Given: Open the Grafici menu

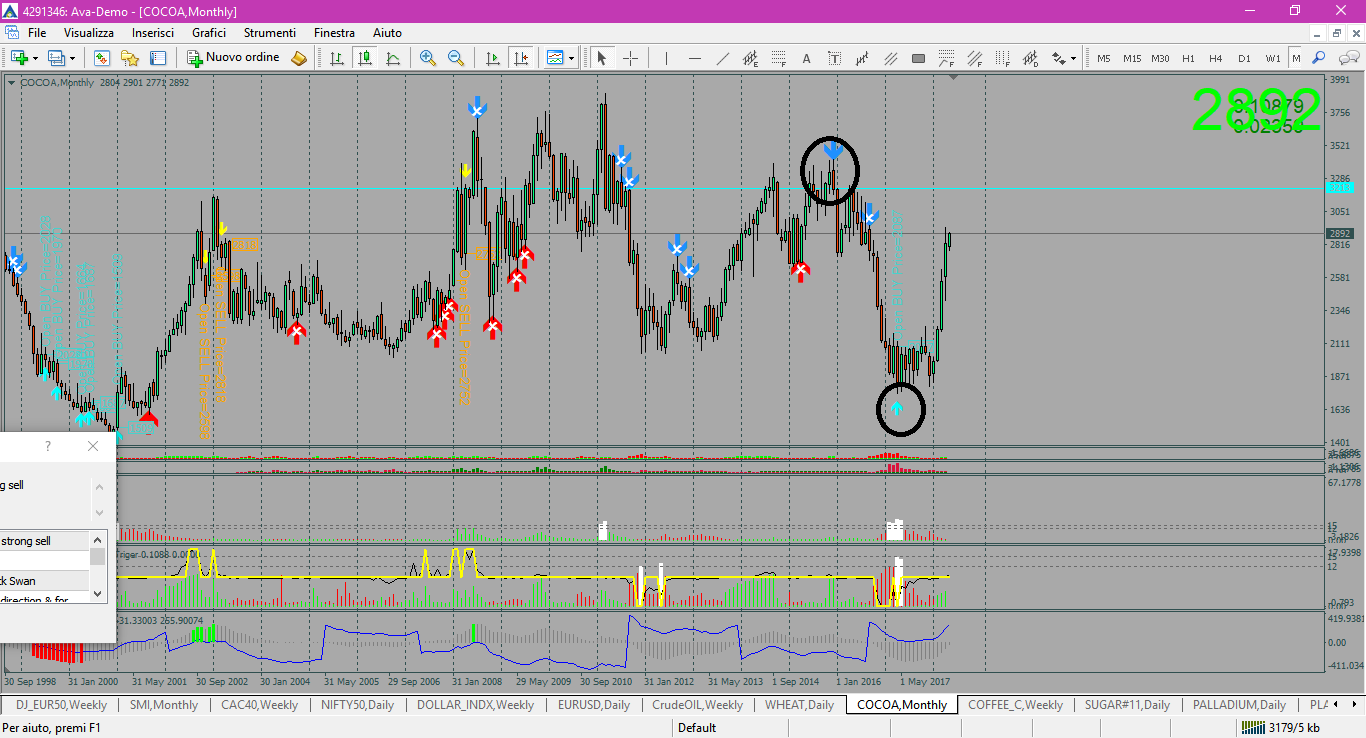Looking at the screenshot, I should tap(209, 32).
